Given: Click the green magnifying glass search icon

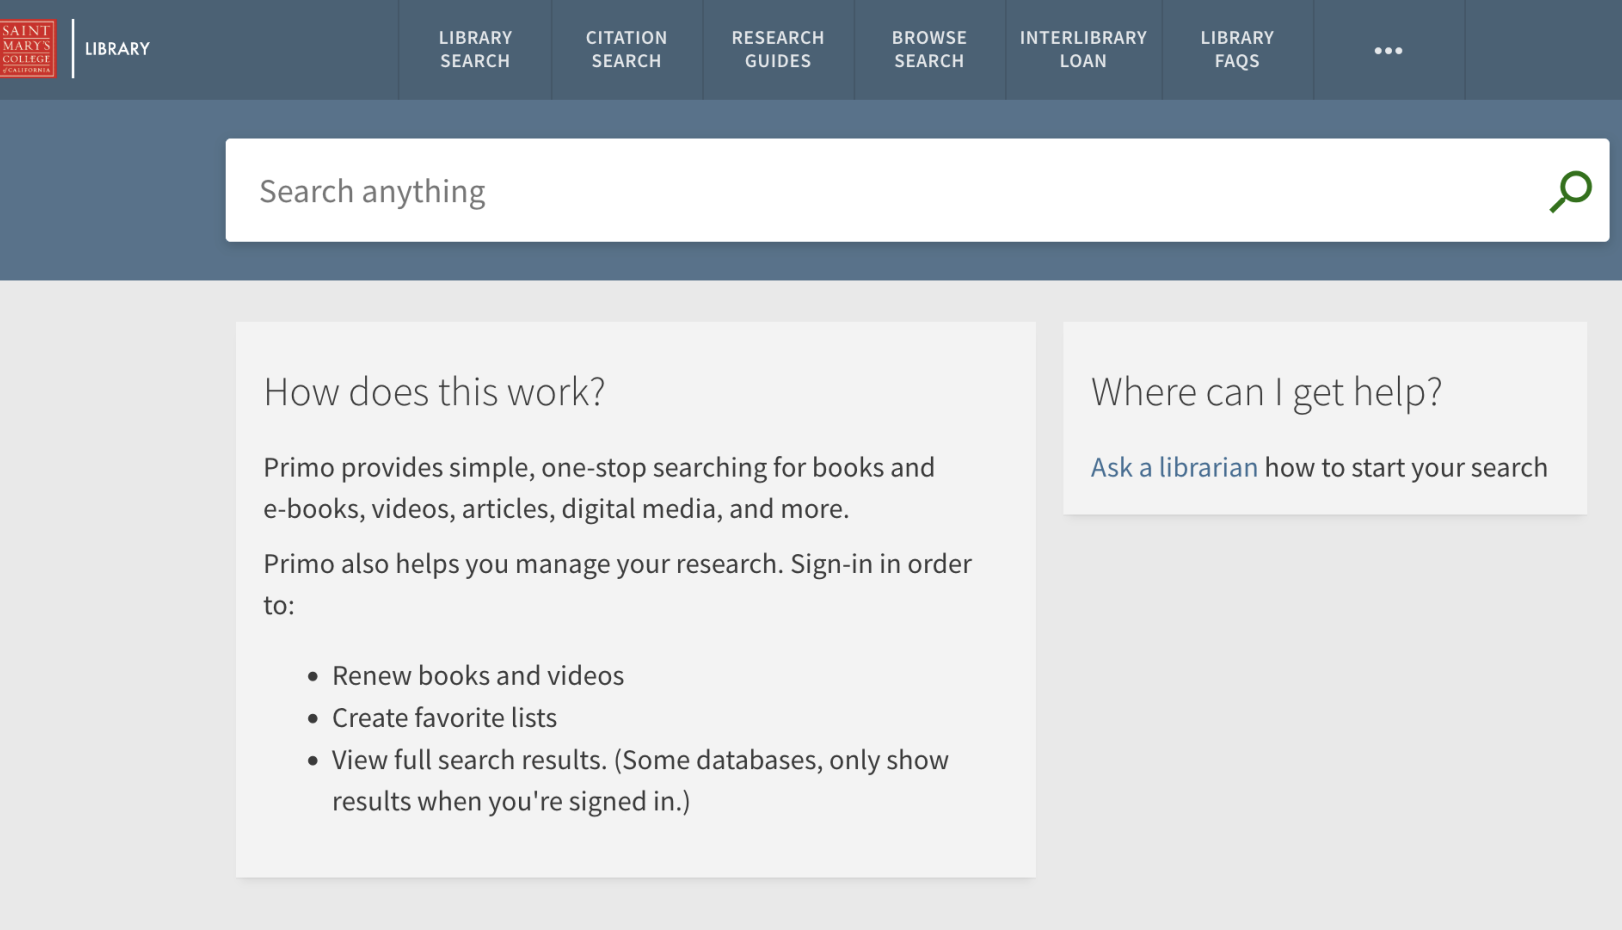Looking at the screenshot, I should [x=1570, y=191].
